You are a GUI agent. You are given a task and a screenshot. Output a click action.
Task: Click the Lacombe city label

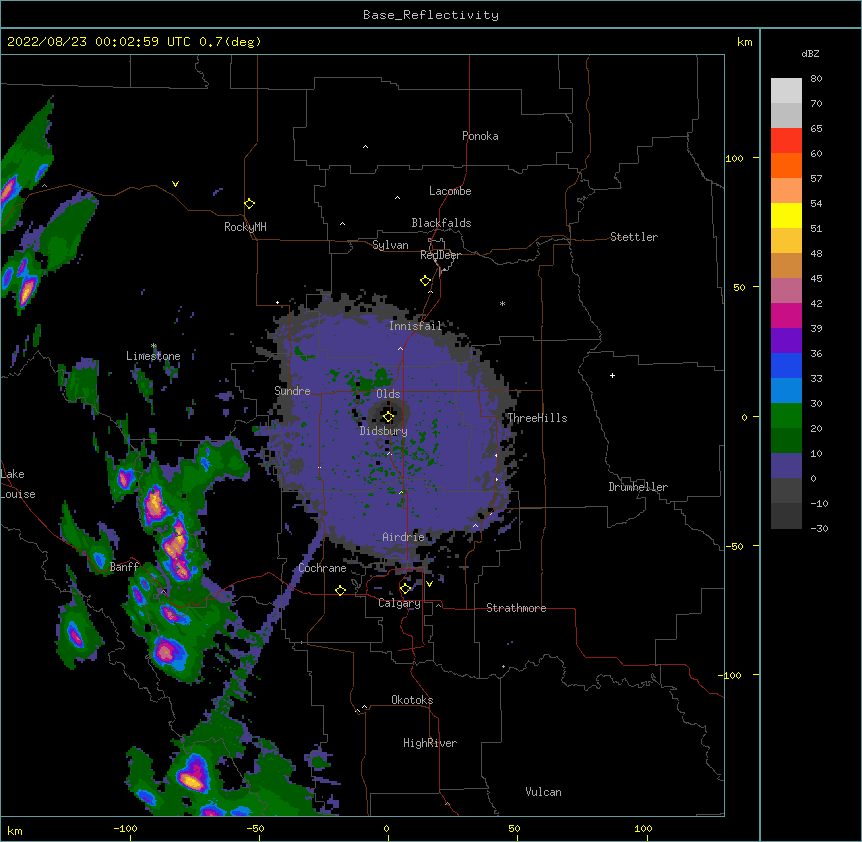click(450, 191)
